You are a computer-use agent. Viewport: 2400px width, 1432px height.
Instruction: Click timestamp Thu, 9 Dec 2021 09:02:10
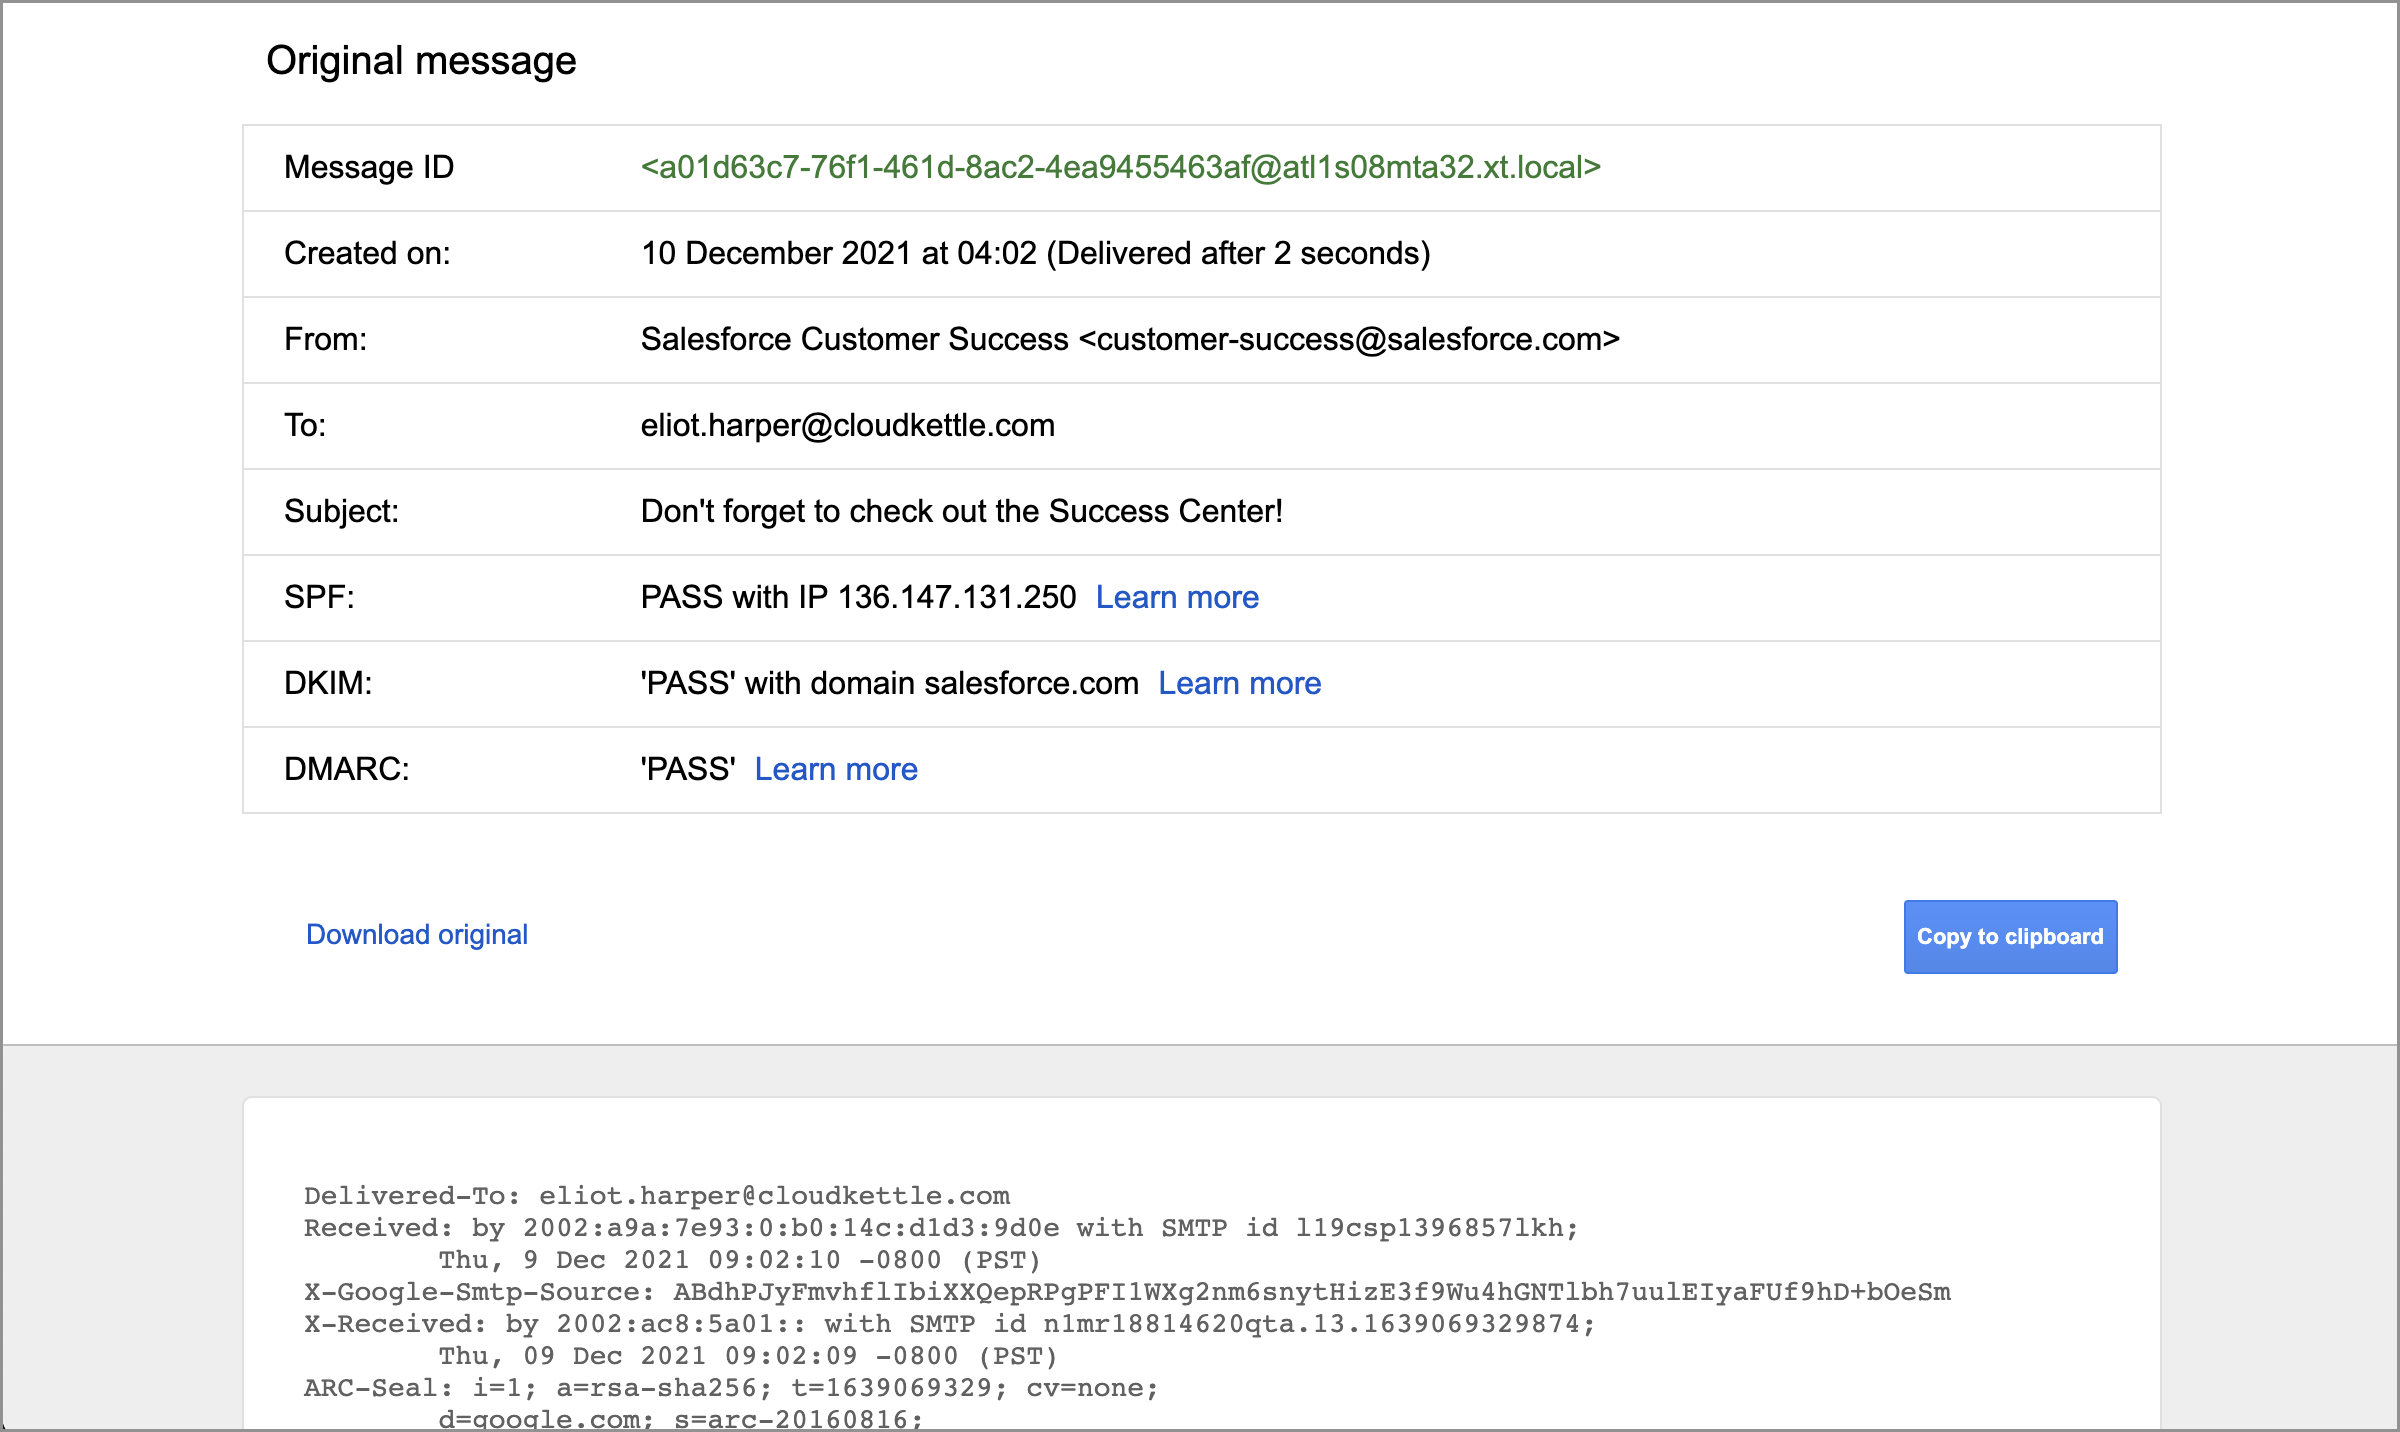[740, 1260]
